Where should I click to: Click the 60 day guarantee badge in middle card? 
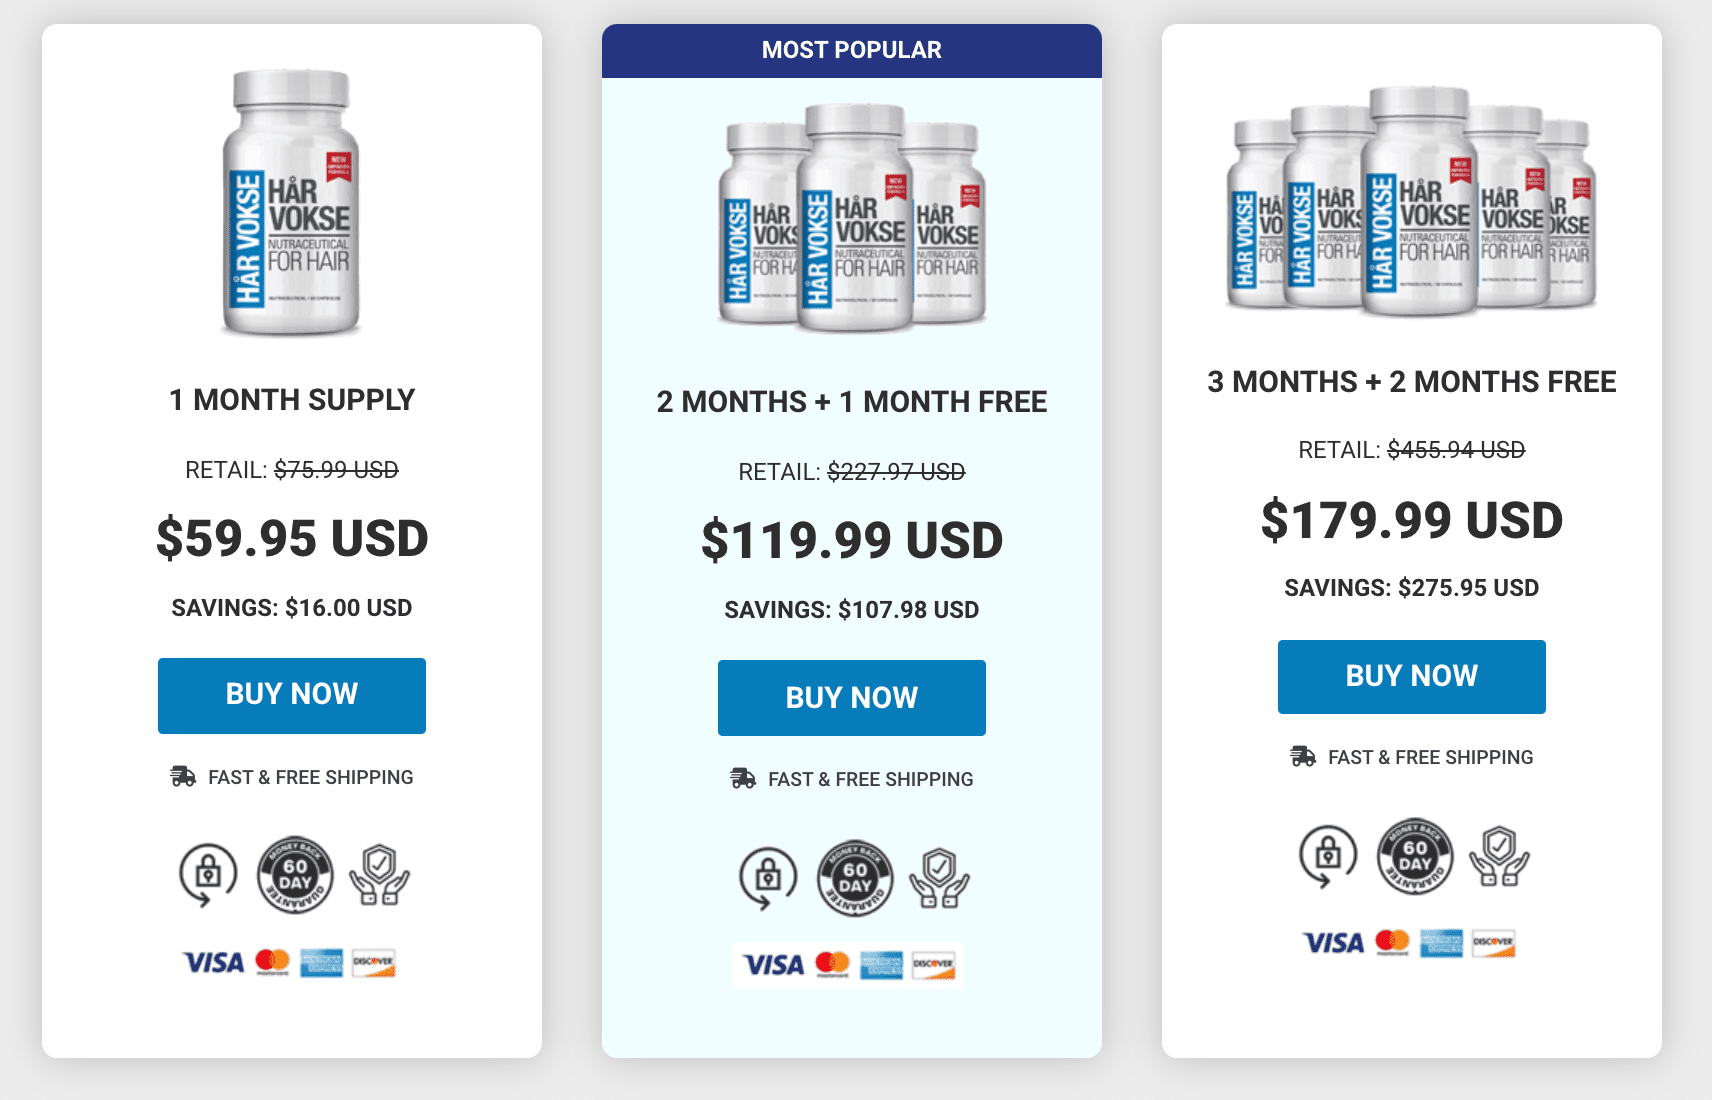(x=855, y=878)
